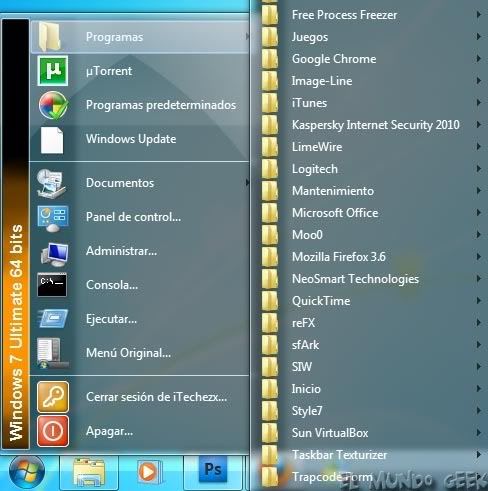This screenshot has height=491, width=488.
Task: Expand the NeoSmart Technologies submenu arrow
Action: pos(479,278)
